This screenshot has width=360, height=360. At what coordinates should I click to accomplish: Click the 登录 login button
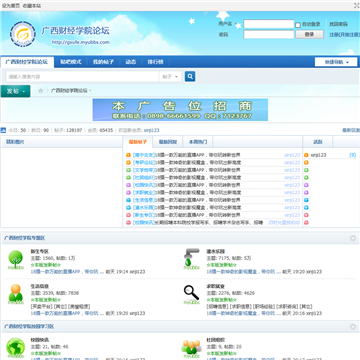[x=309, y=34]
